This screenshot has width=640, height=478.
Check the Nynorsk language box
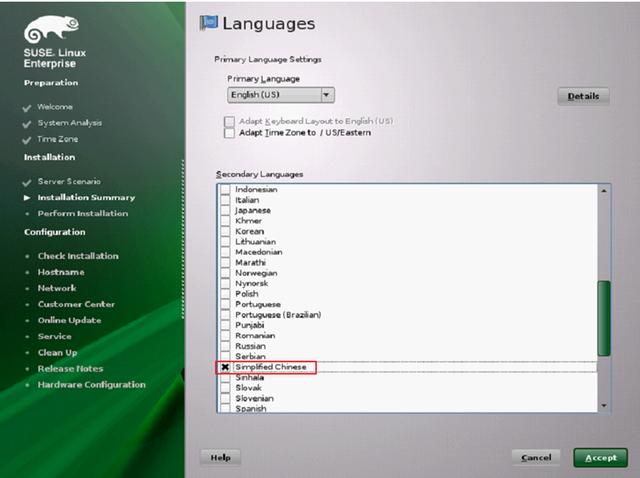pos(225,283)
